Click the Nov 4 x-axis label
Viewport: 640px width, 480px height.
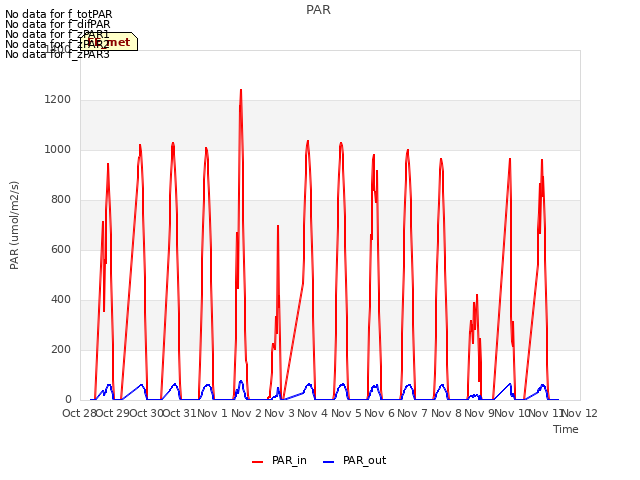[x=313, y=413]
